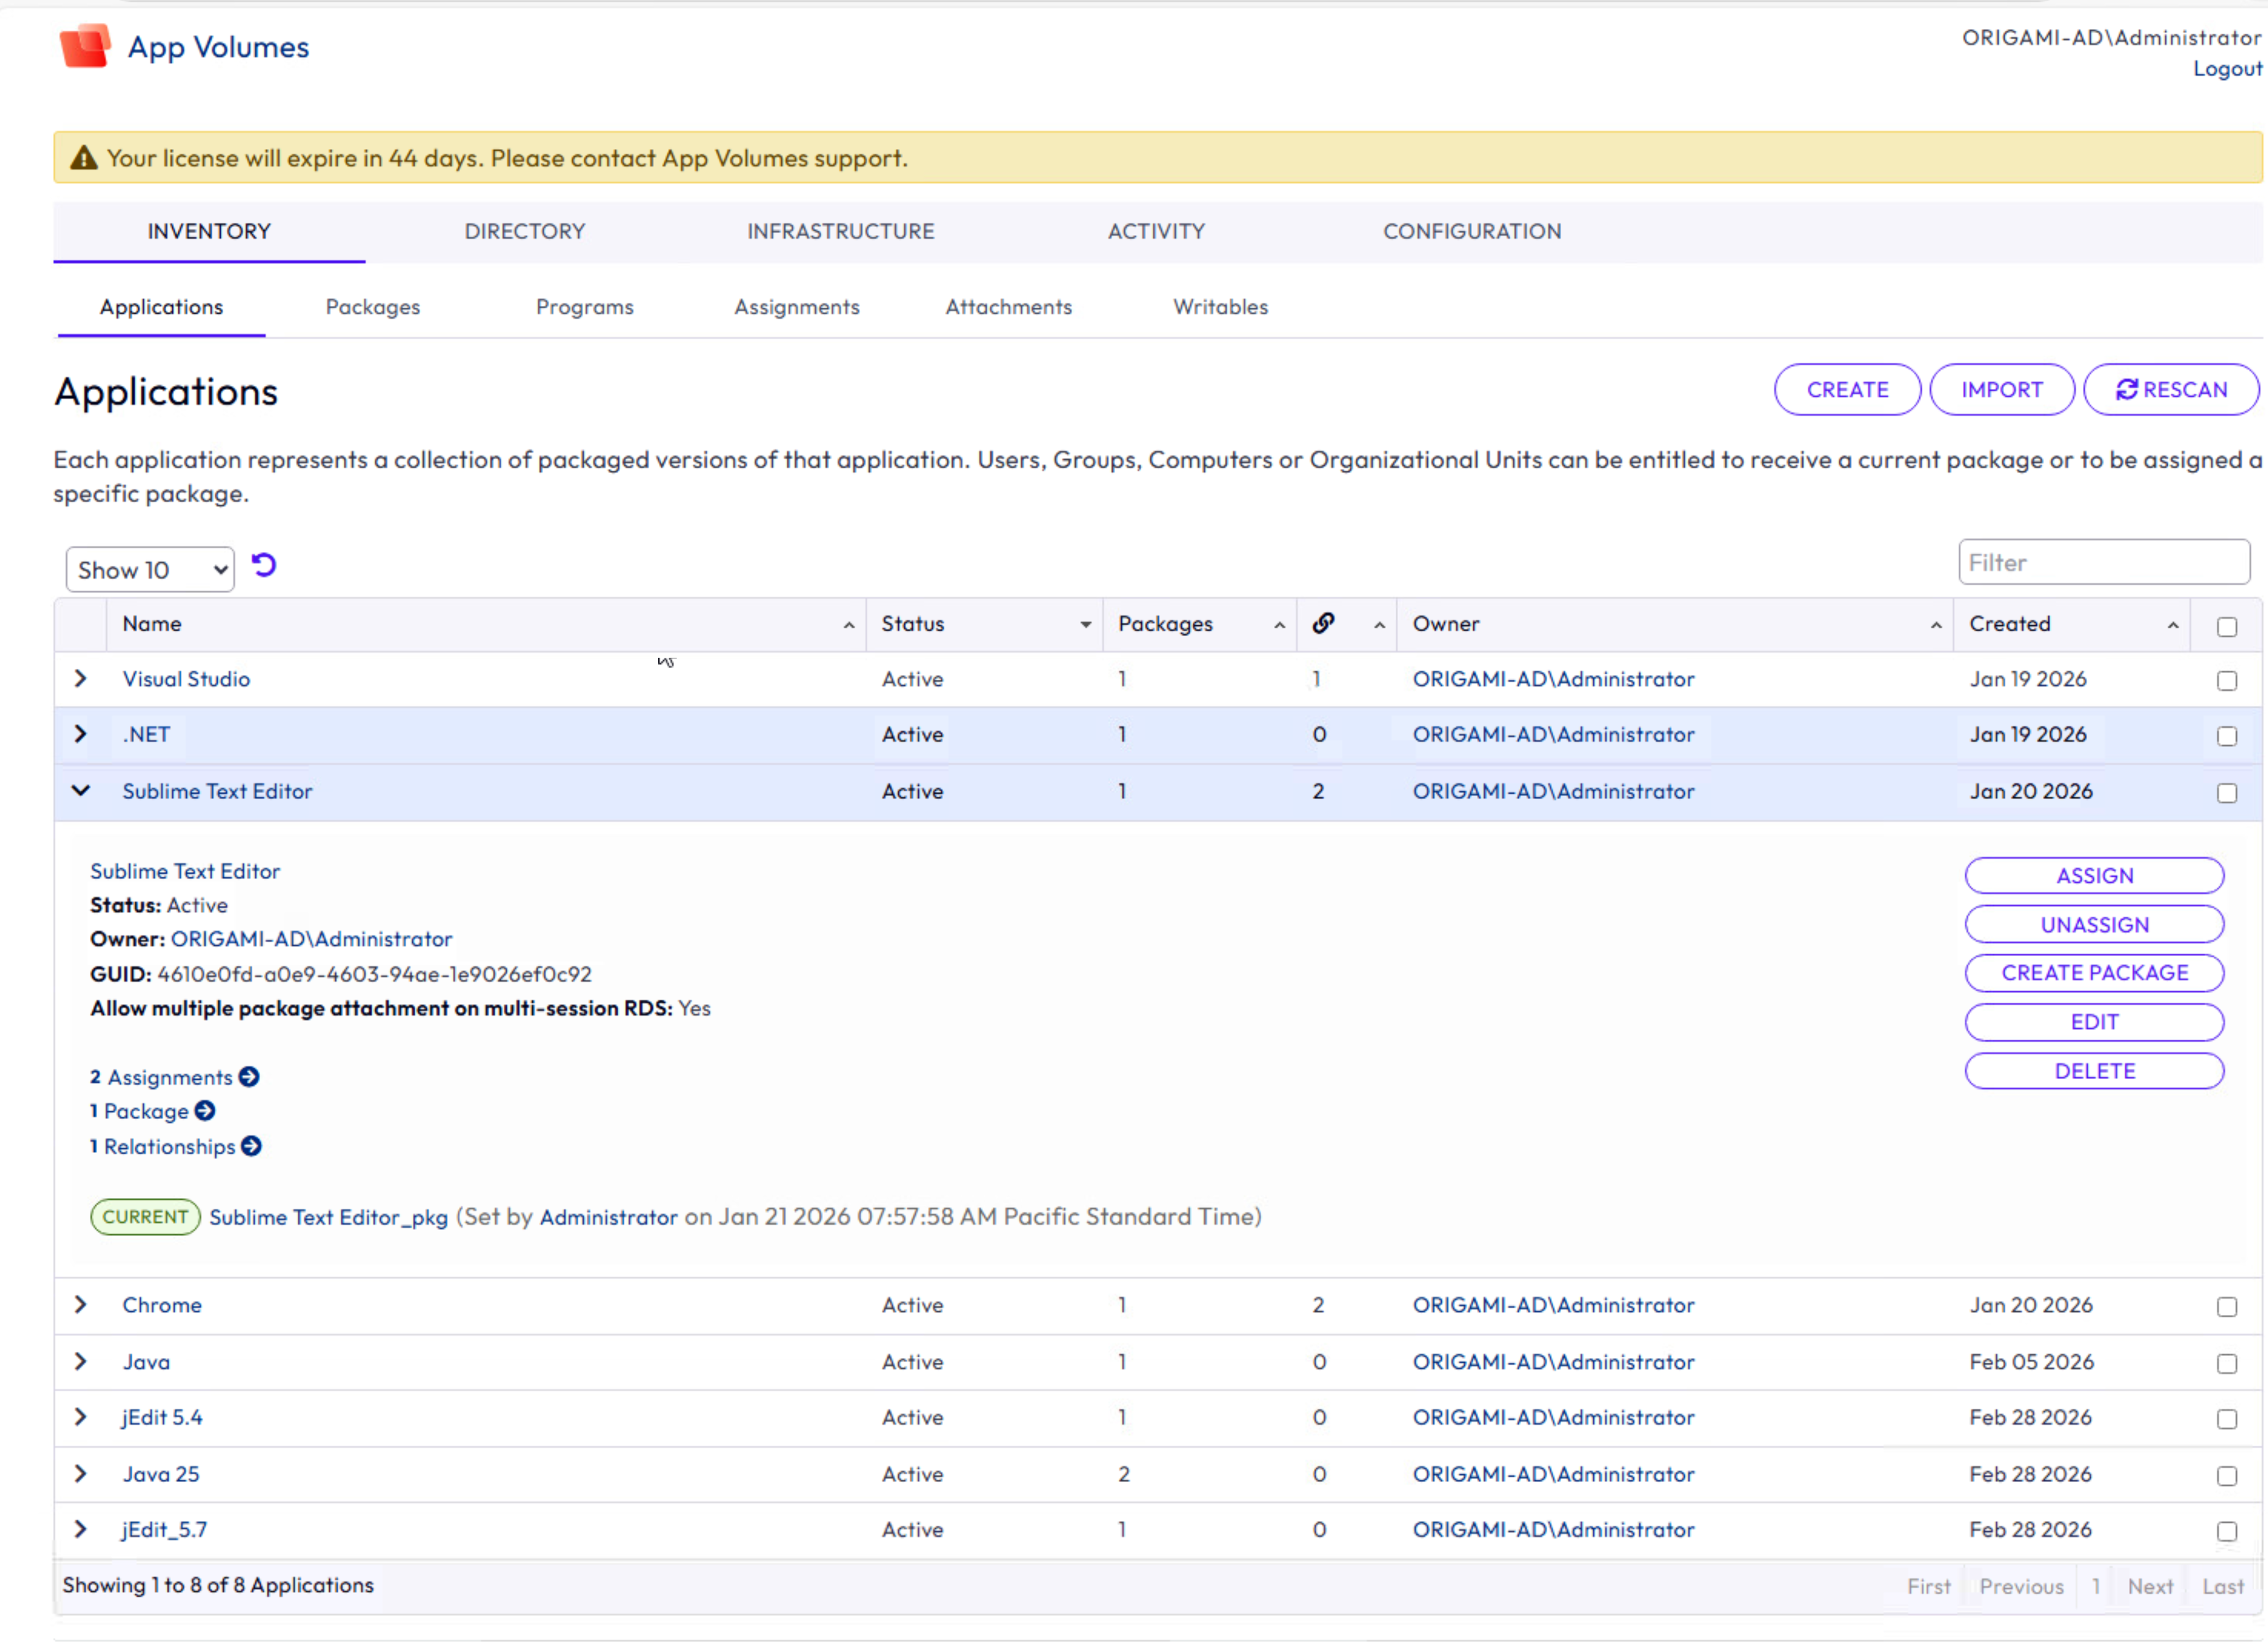Open the arrow icon beside 2 Assignments
This screenshot has width=2268, height=1644.
249,1077
